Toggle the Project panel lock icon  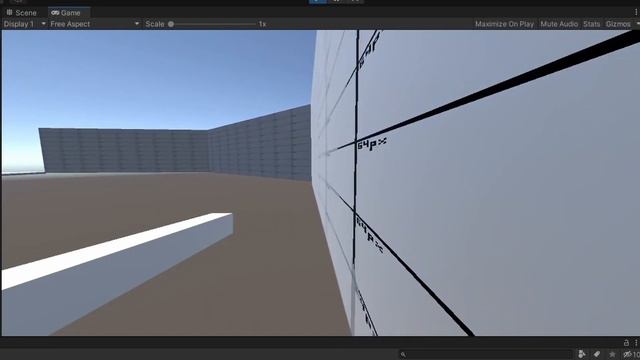626,342
